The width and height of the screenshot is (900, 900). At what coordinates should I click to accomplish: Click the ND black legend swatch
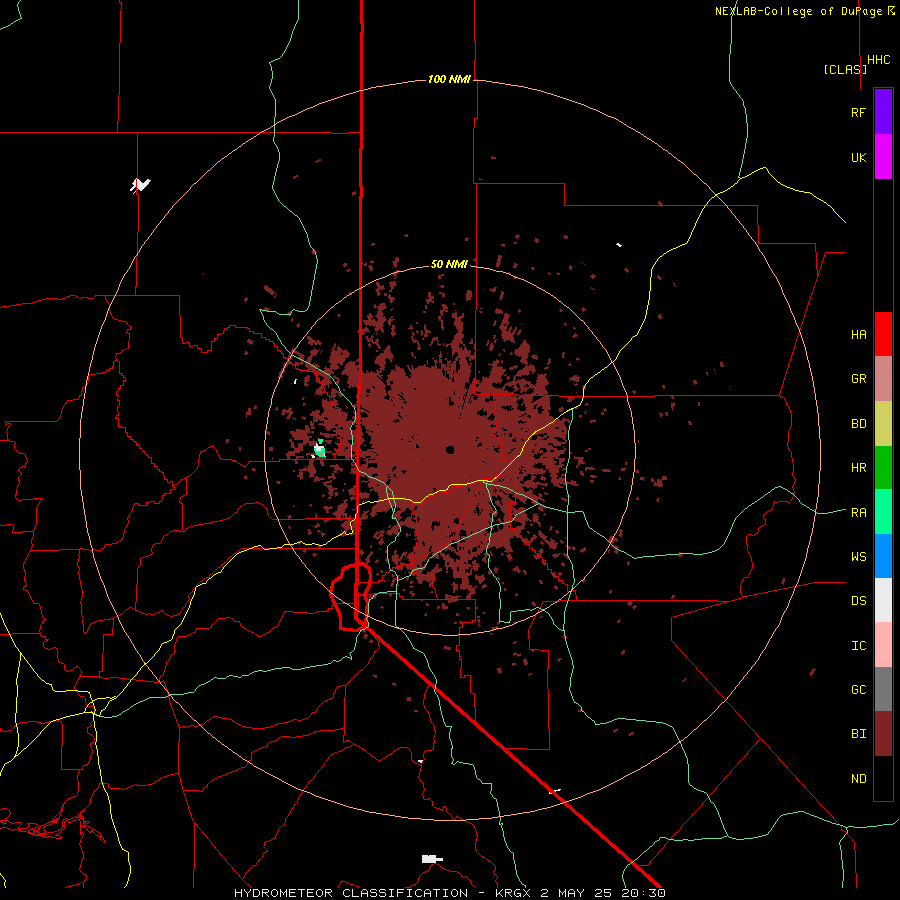[883, 778]
